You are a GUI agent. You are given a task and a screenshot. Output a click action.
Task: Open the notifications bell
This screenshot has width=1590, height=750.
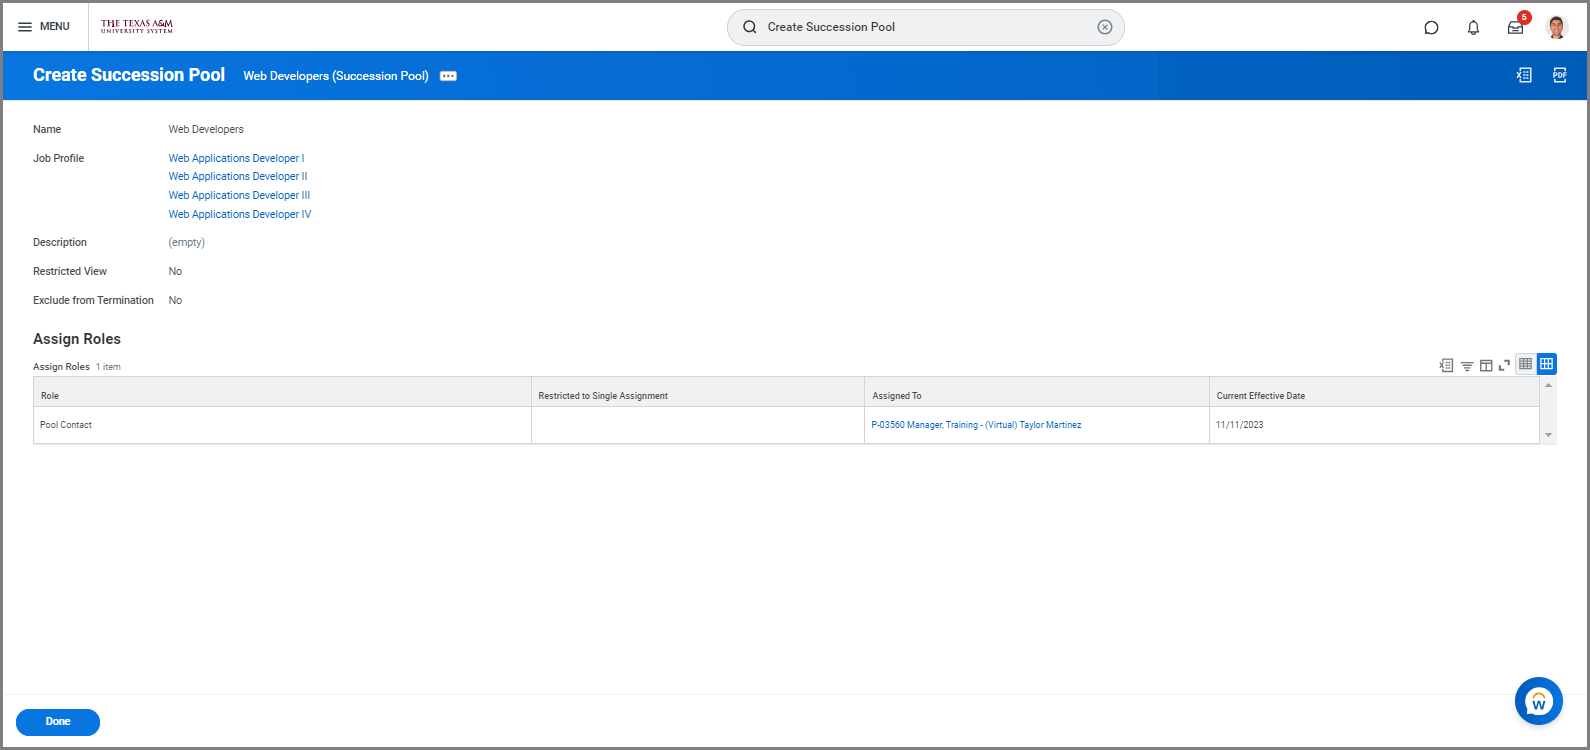click(x=1473, y=28)
